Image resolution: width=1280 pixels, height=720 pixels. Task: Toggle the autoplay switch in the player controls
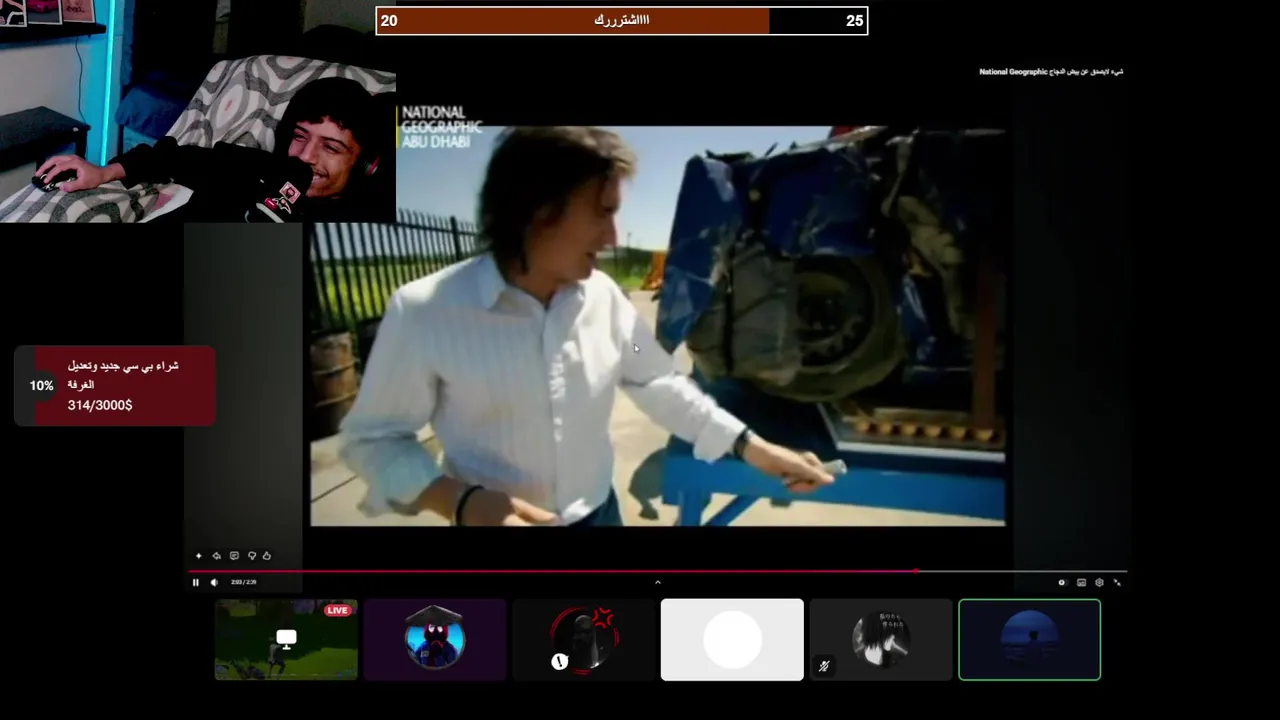tap(1062, 582)
